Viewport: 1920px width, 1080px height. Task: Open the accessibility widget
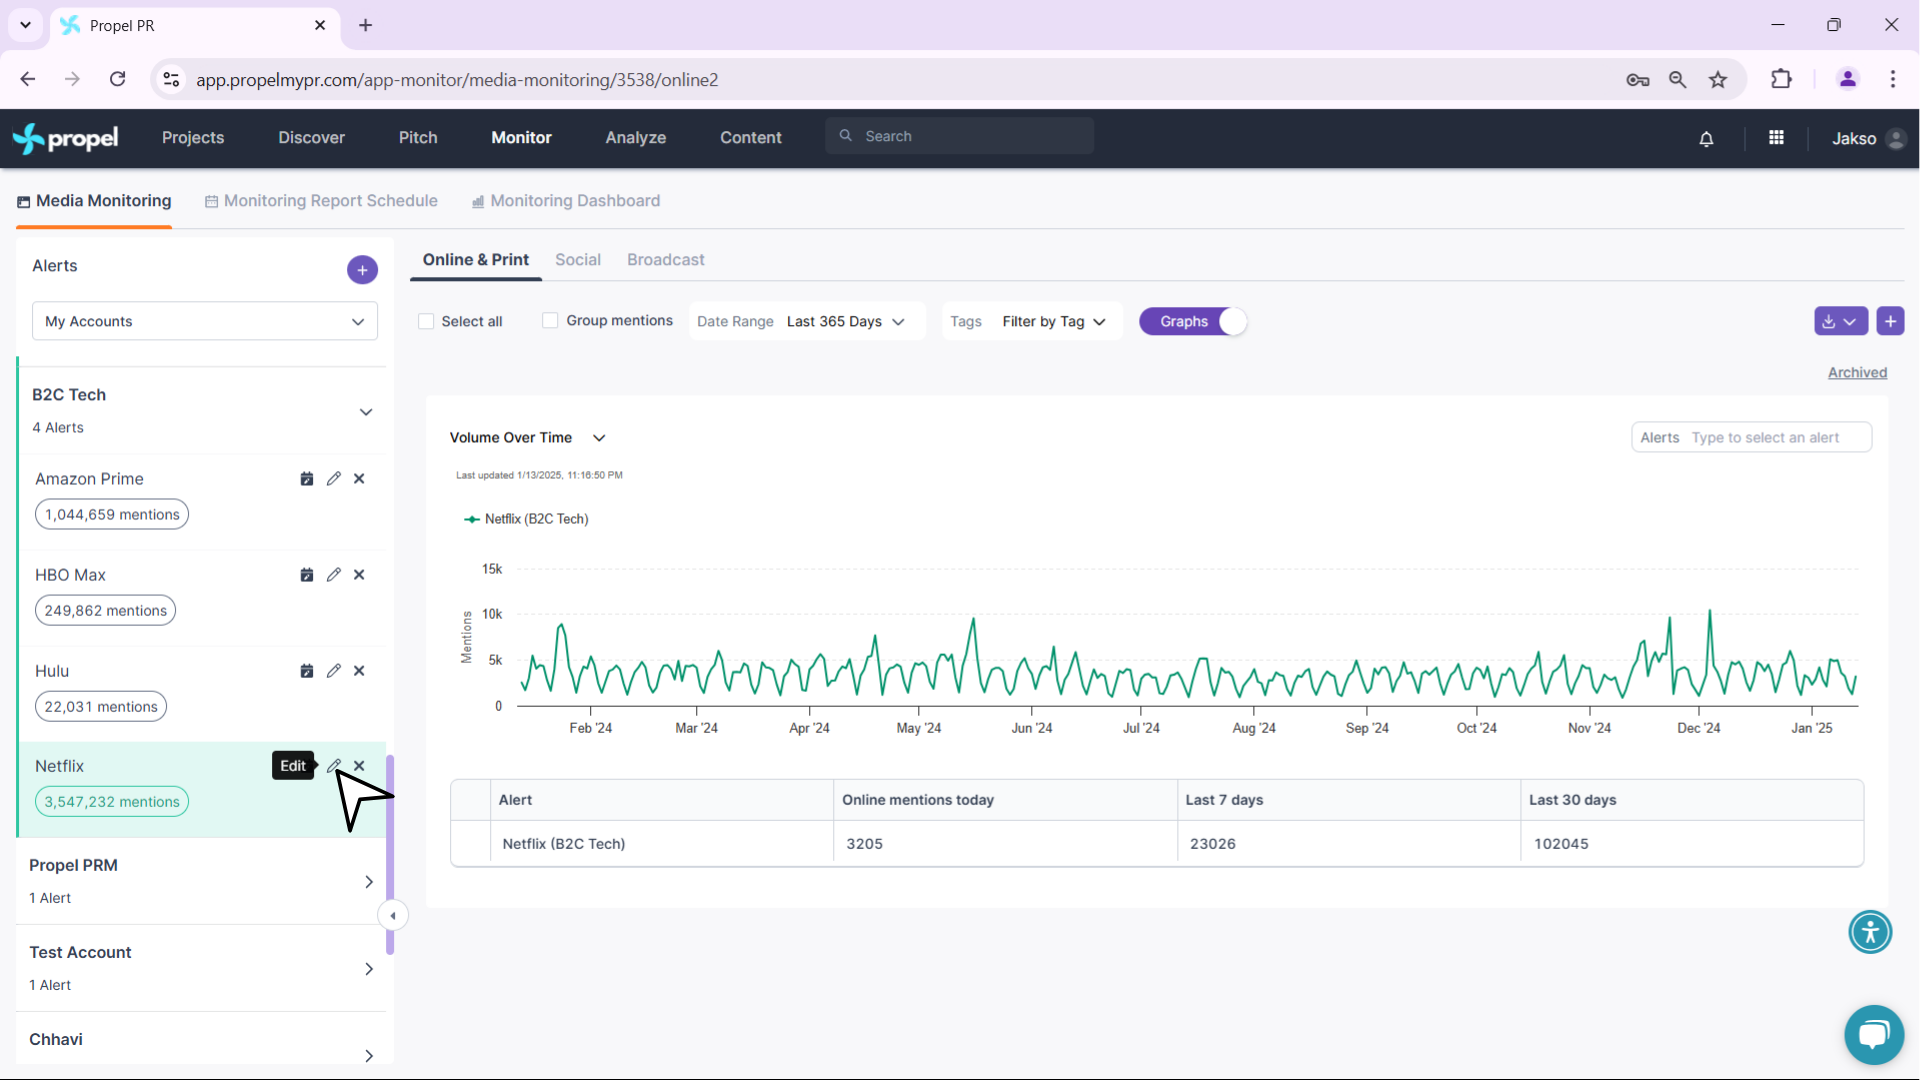point(1870,932)
